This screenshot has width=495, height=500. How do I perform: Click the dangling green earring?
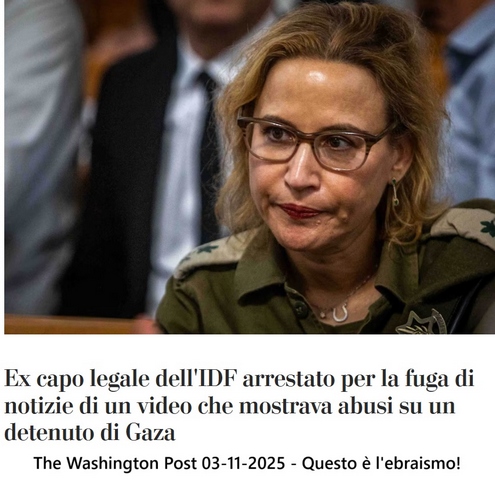pos(395,192)
